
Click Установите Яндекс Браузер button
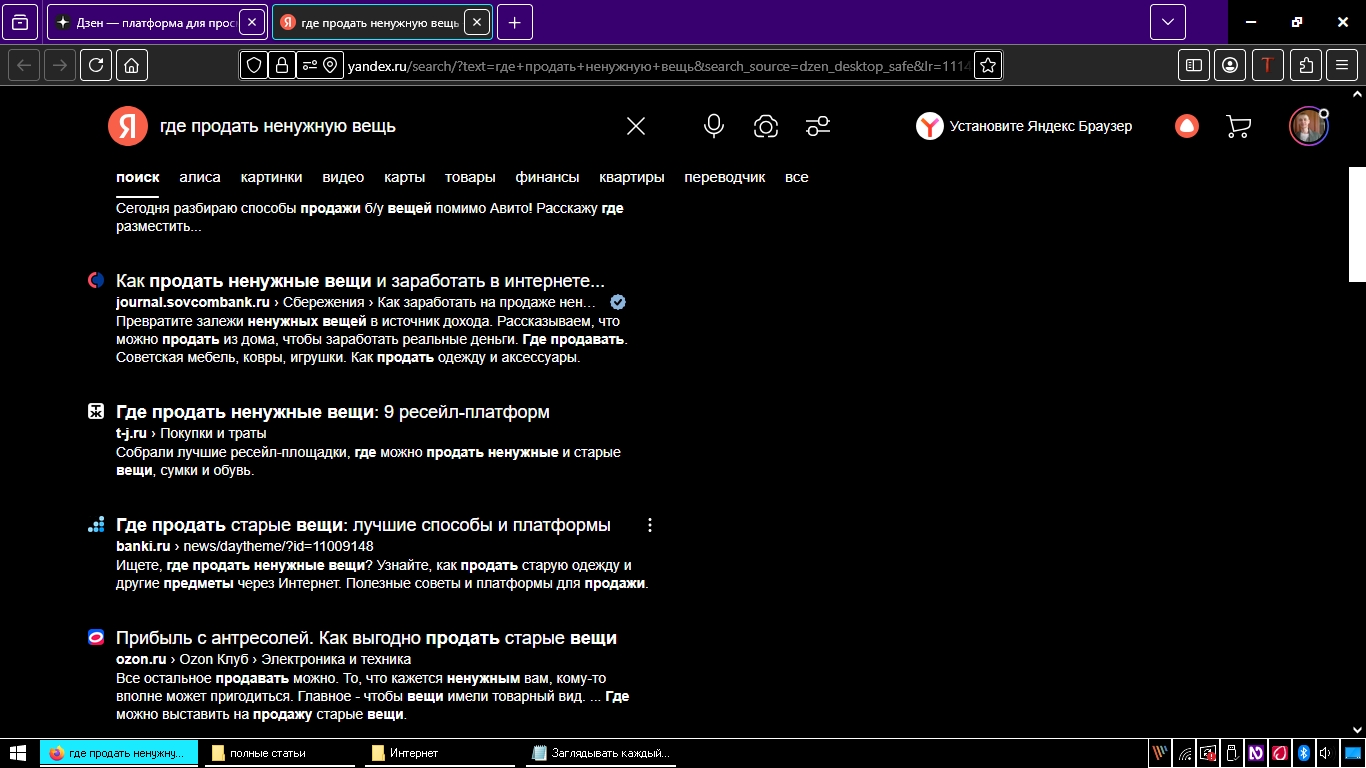(1025, 126)
